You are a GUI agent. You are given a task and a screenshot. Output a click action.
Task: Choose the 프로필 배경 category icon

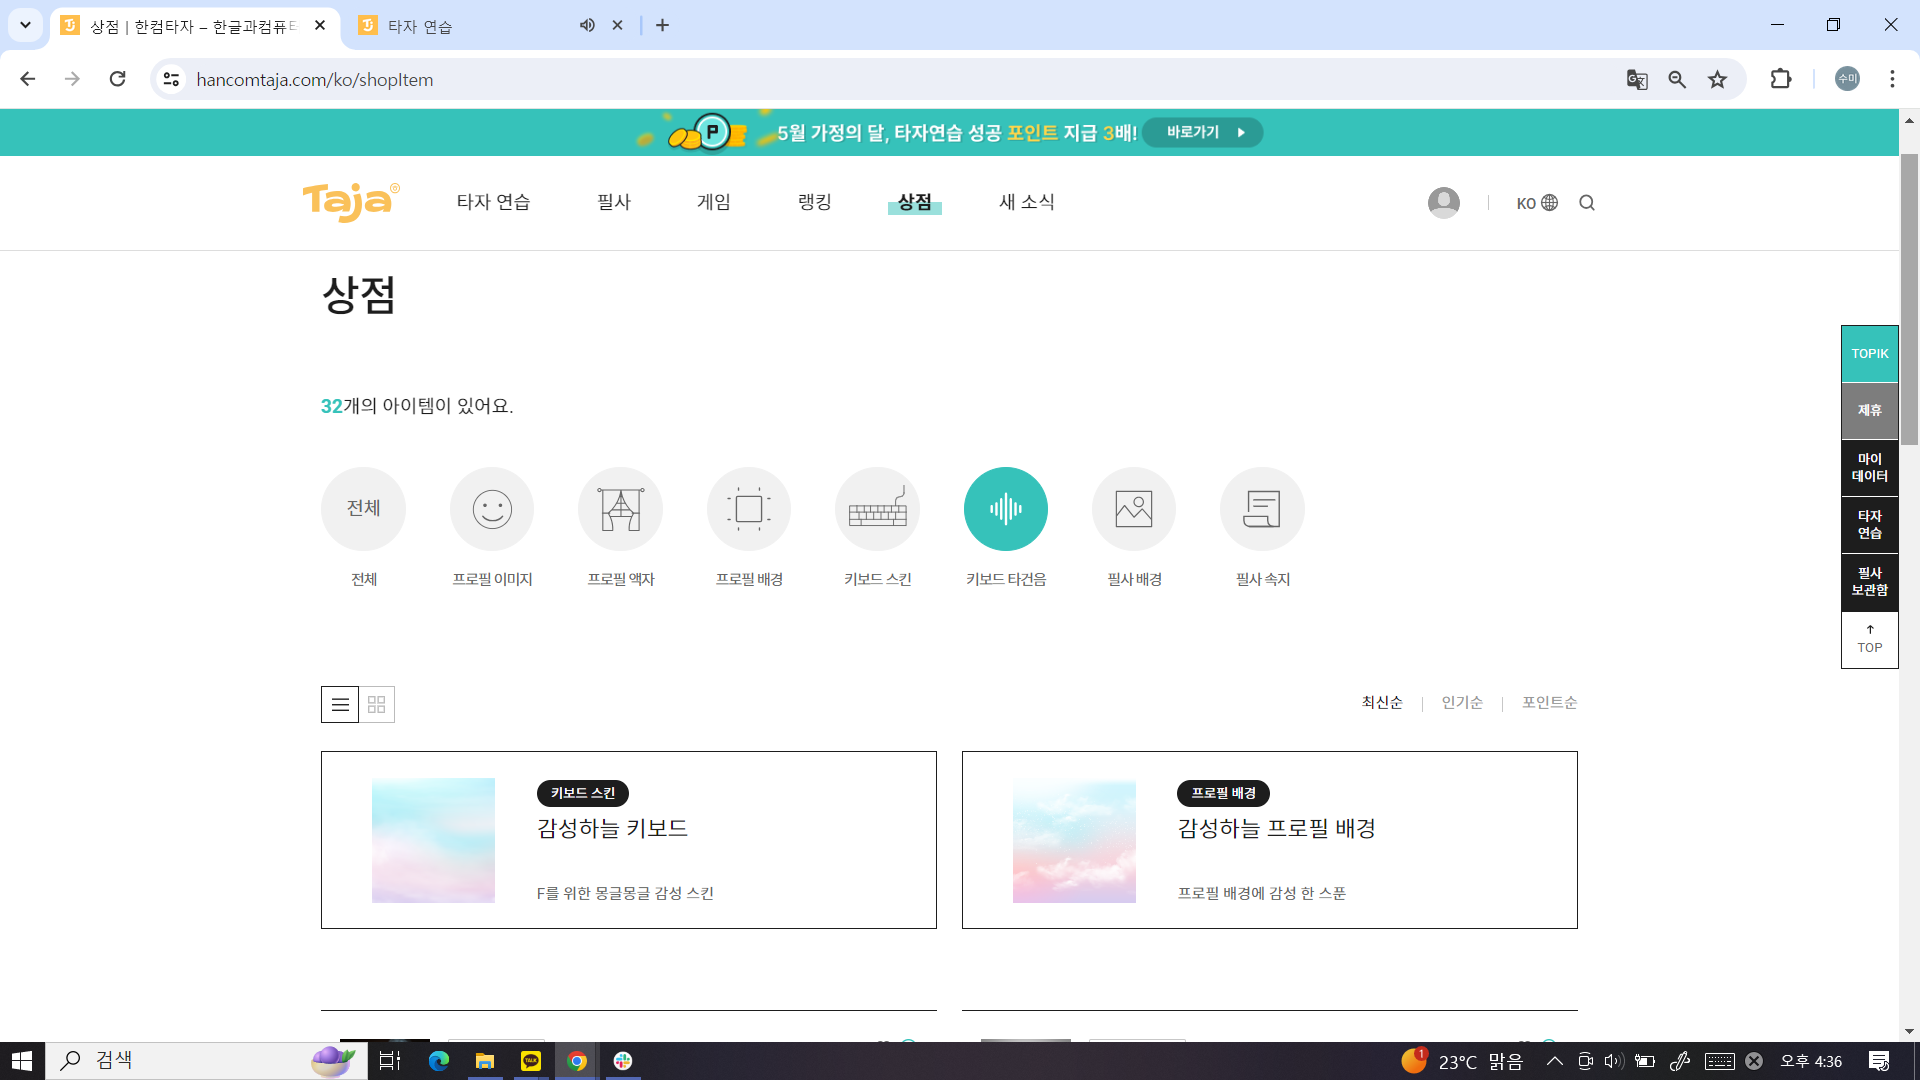point(749,509)
